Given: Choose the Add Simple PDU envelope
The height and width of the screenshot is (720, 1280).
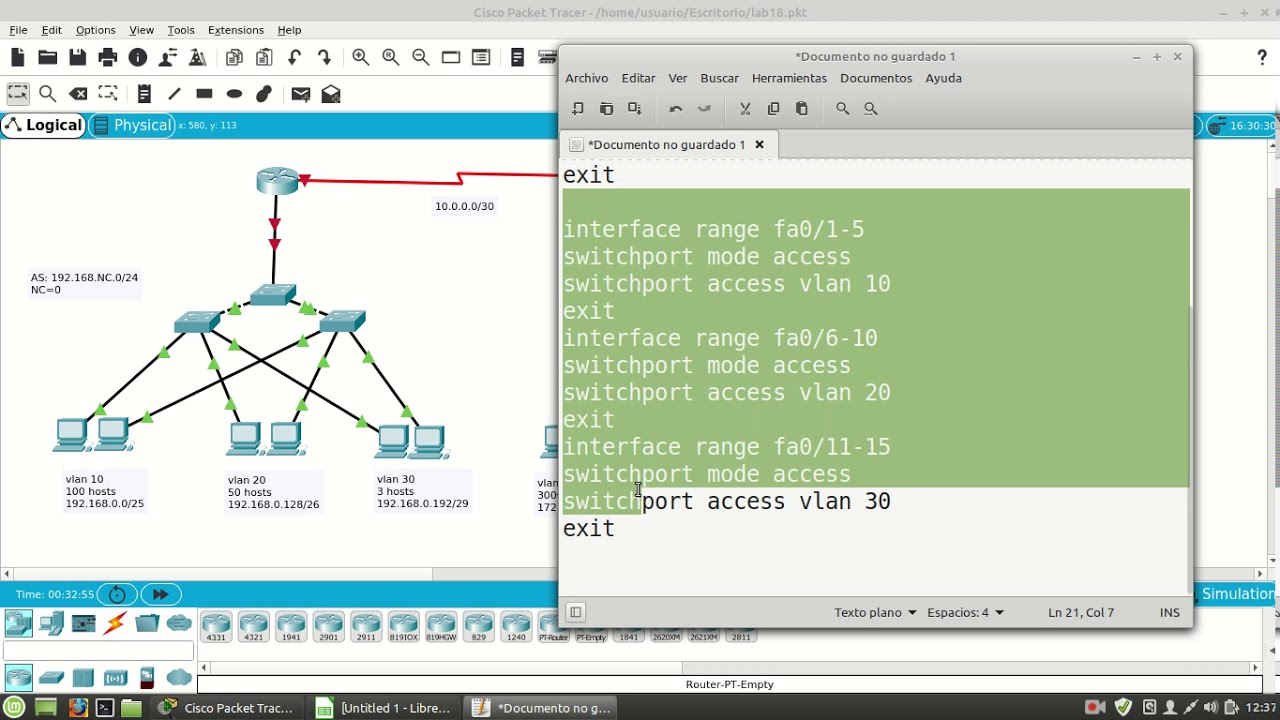Looking at the screenshot, I should click(x=301, y=94).
